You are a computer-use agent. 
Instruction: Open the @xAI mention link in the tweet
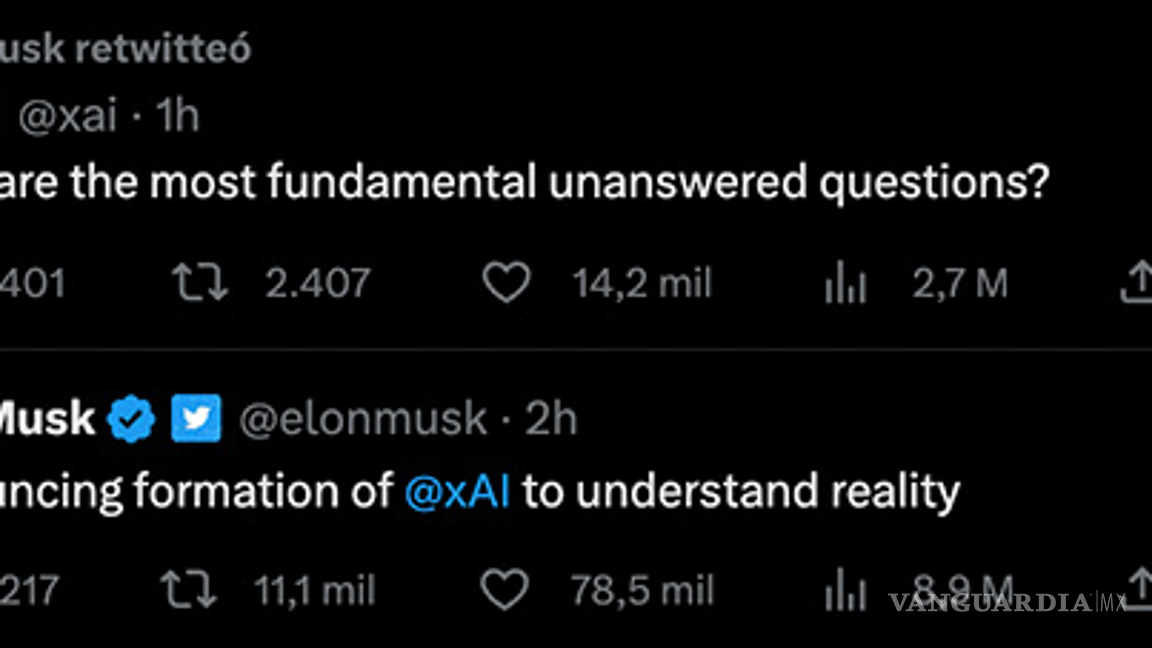point(458,492)
